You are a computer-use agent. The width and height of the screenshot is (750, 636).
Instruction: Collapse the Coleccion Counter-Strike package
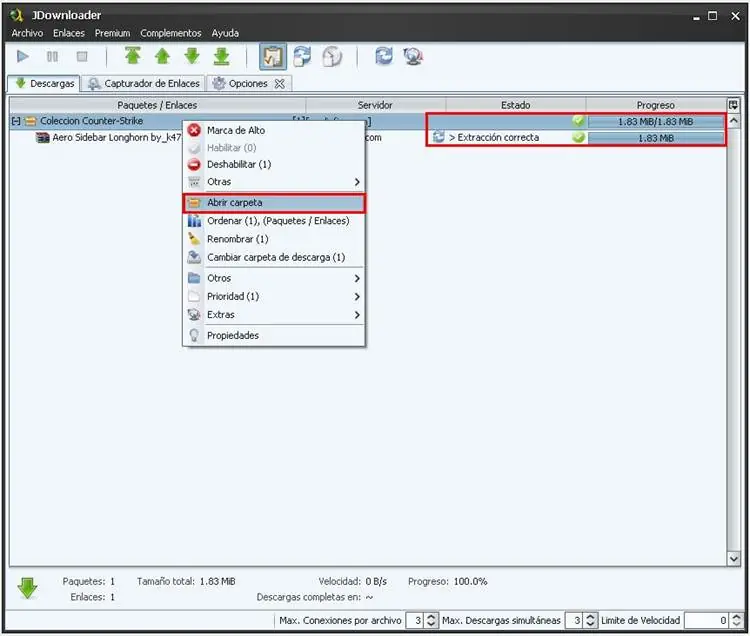(x=16, y=121)
